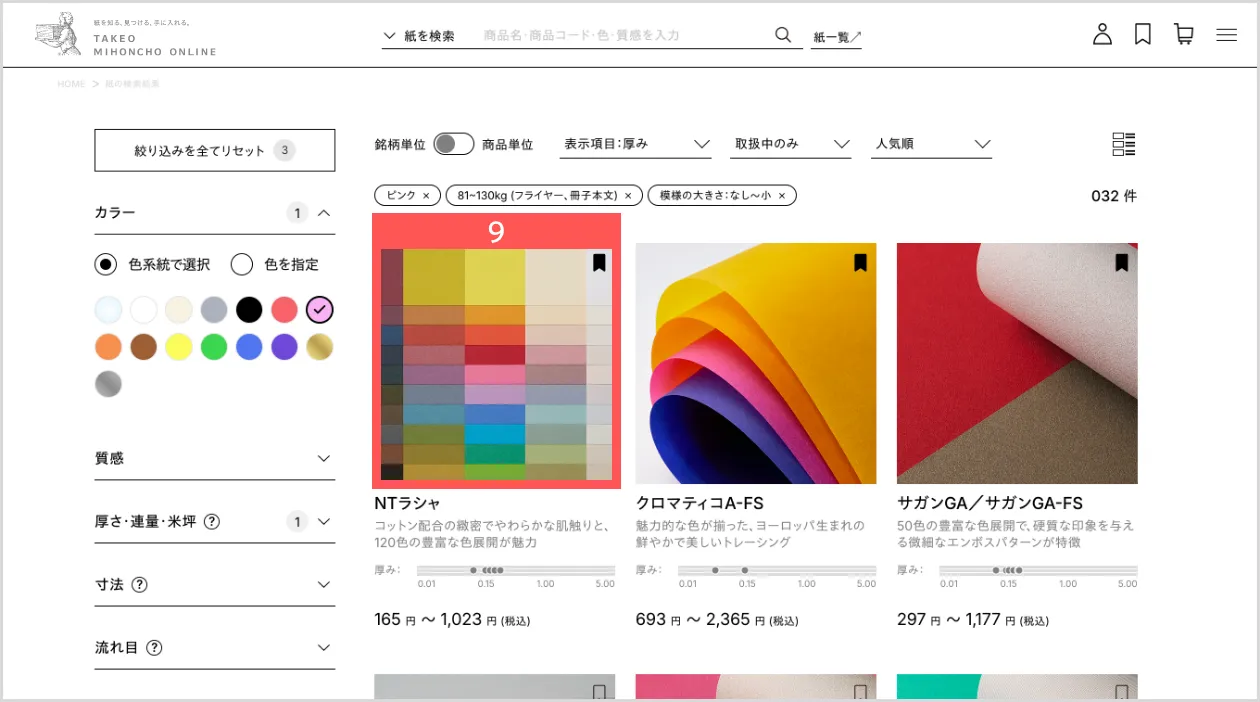Open the user account icon
1260x702 pixels.
(1102, 35)
